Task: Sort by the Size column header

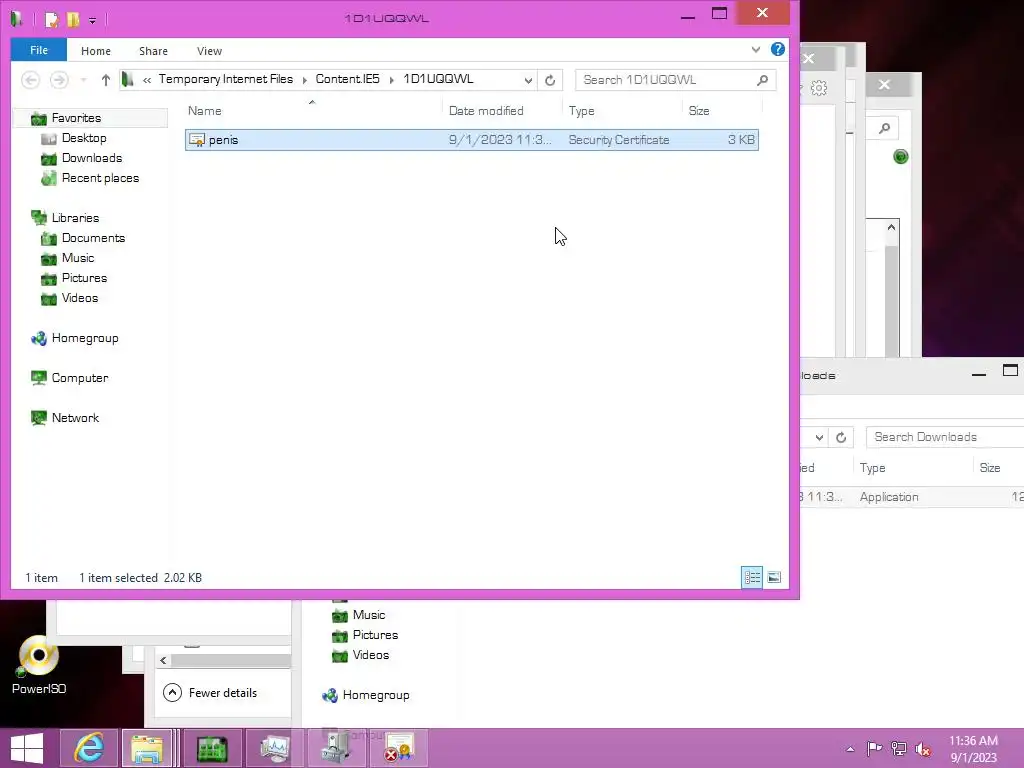Action: pyautogui.click(x=699, y=111)
